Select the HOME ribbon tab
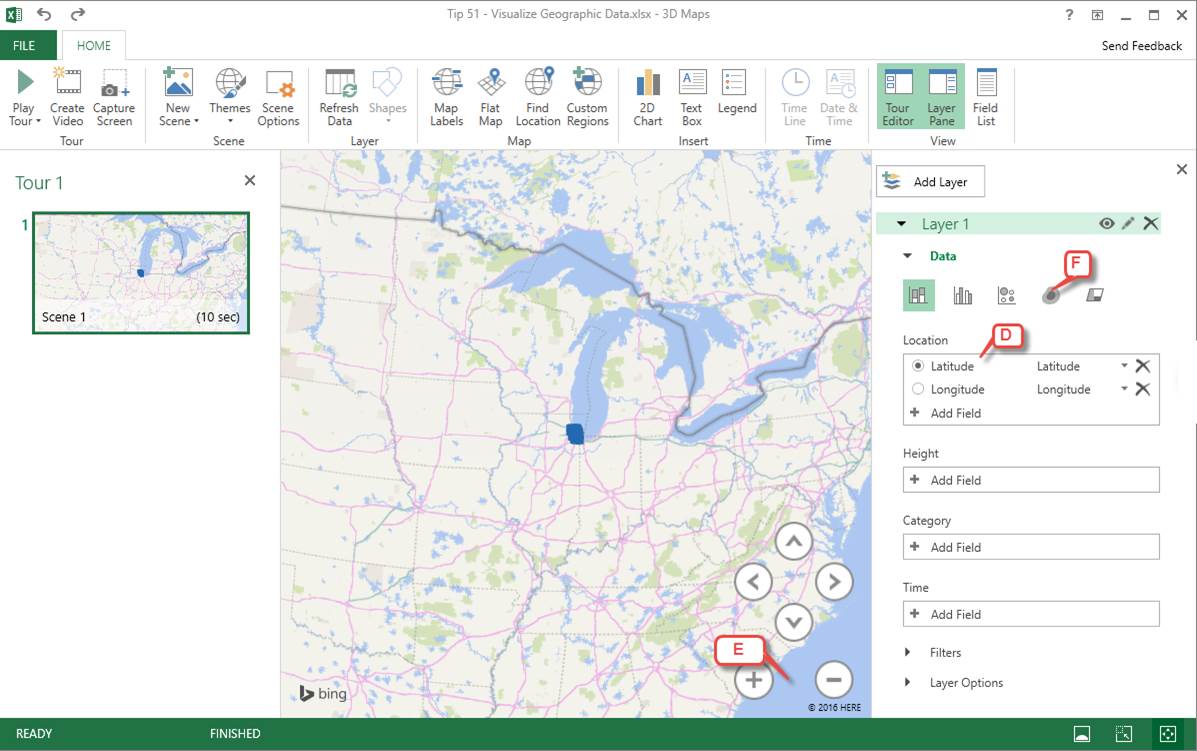This screenshot has width=1197, height=751. 94,45
